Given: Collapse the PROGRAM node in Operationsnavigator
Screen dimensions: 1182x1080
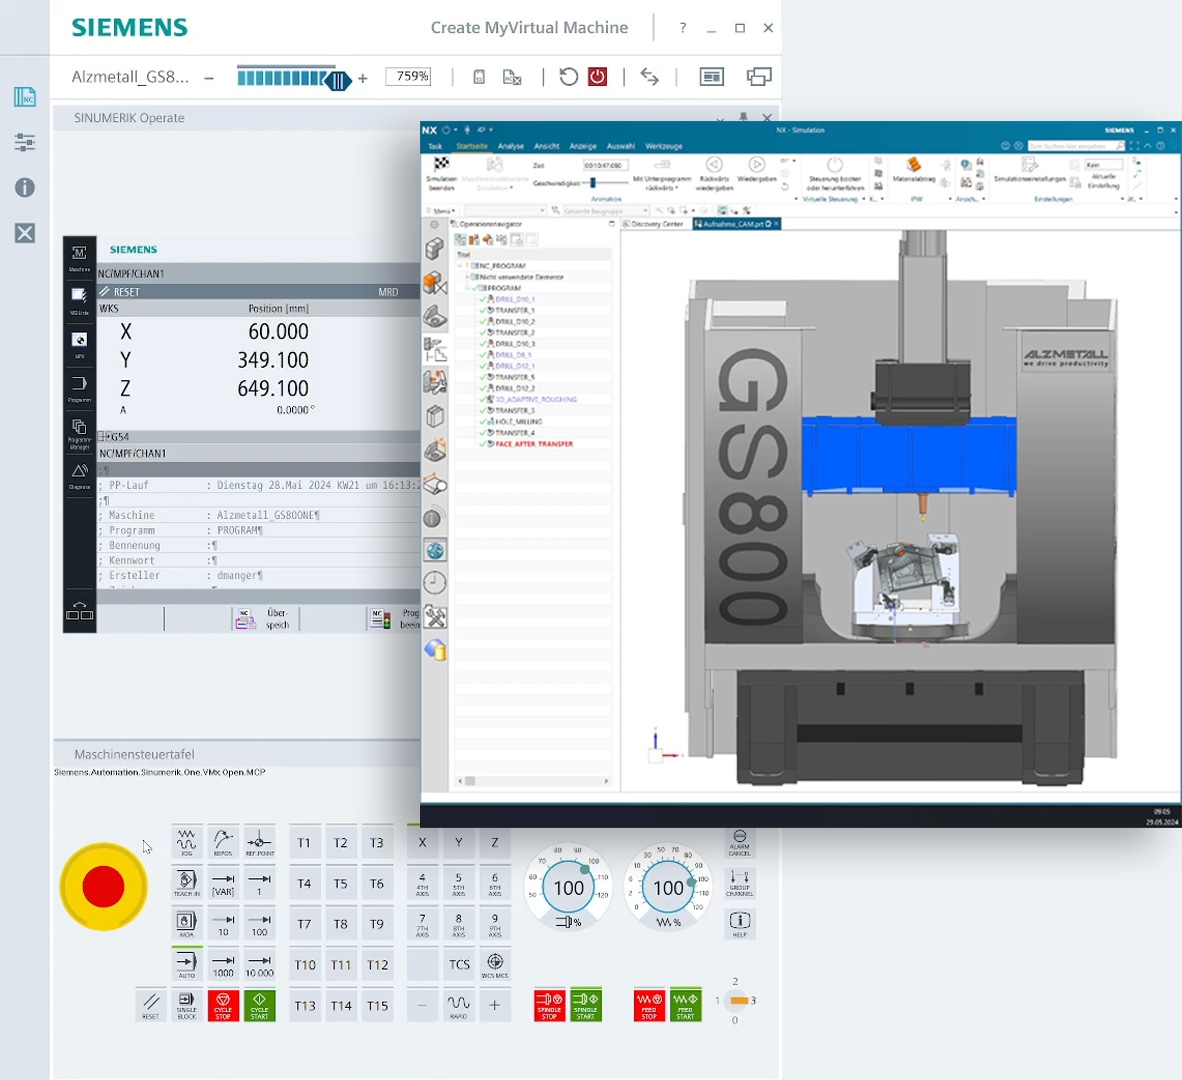Looking at the screenshot, I should tap(467, 288).
